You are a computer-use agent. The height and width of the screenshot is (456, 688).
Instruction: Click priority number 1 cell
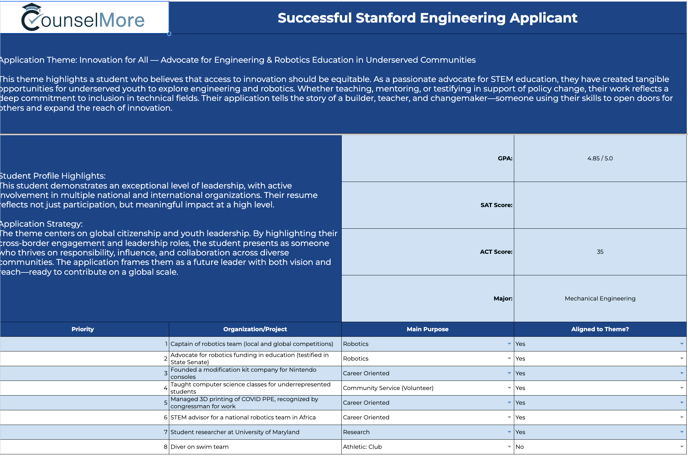84,344
